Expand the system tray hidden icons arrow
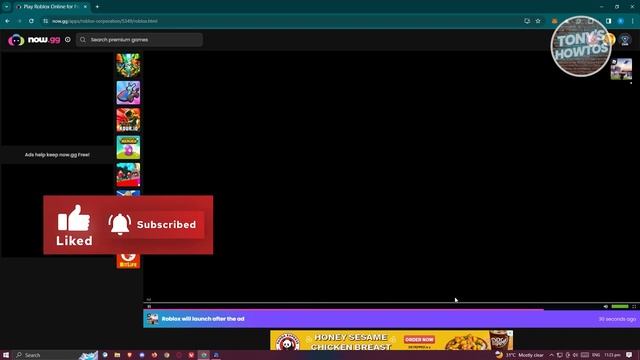This screenshot has width=640, height=360. coord(551,355)
